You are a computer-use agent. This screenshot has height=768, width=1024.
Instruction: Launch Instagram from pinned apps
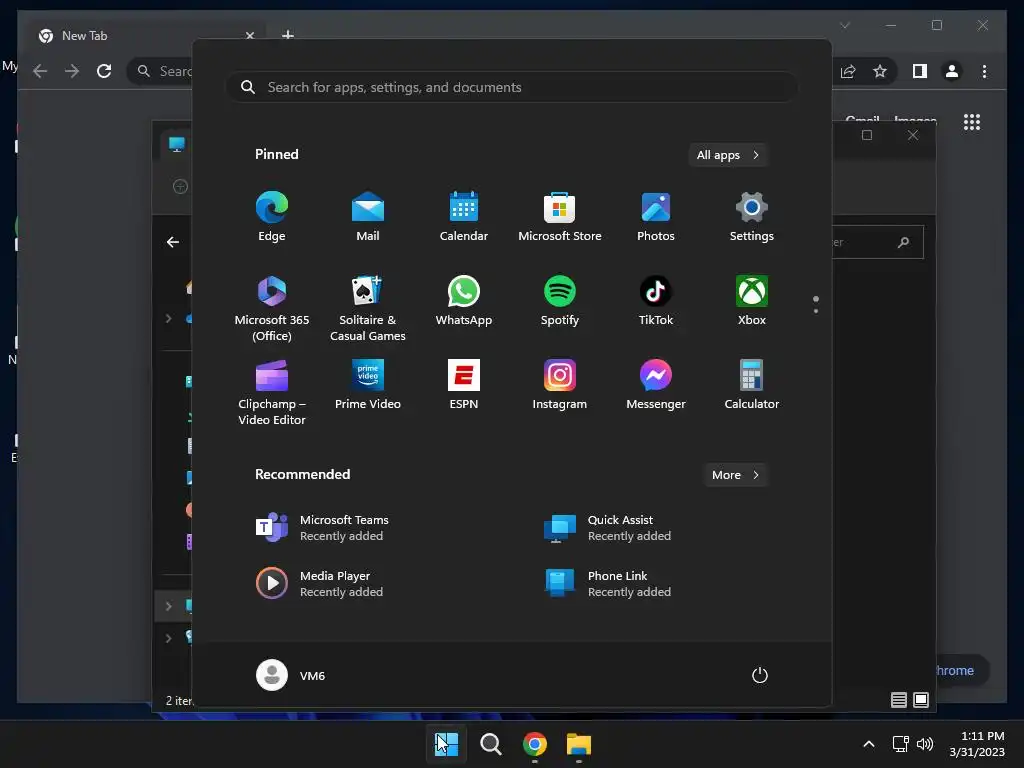[560, 385]
